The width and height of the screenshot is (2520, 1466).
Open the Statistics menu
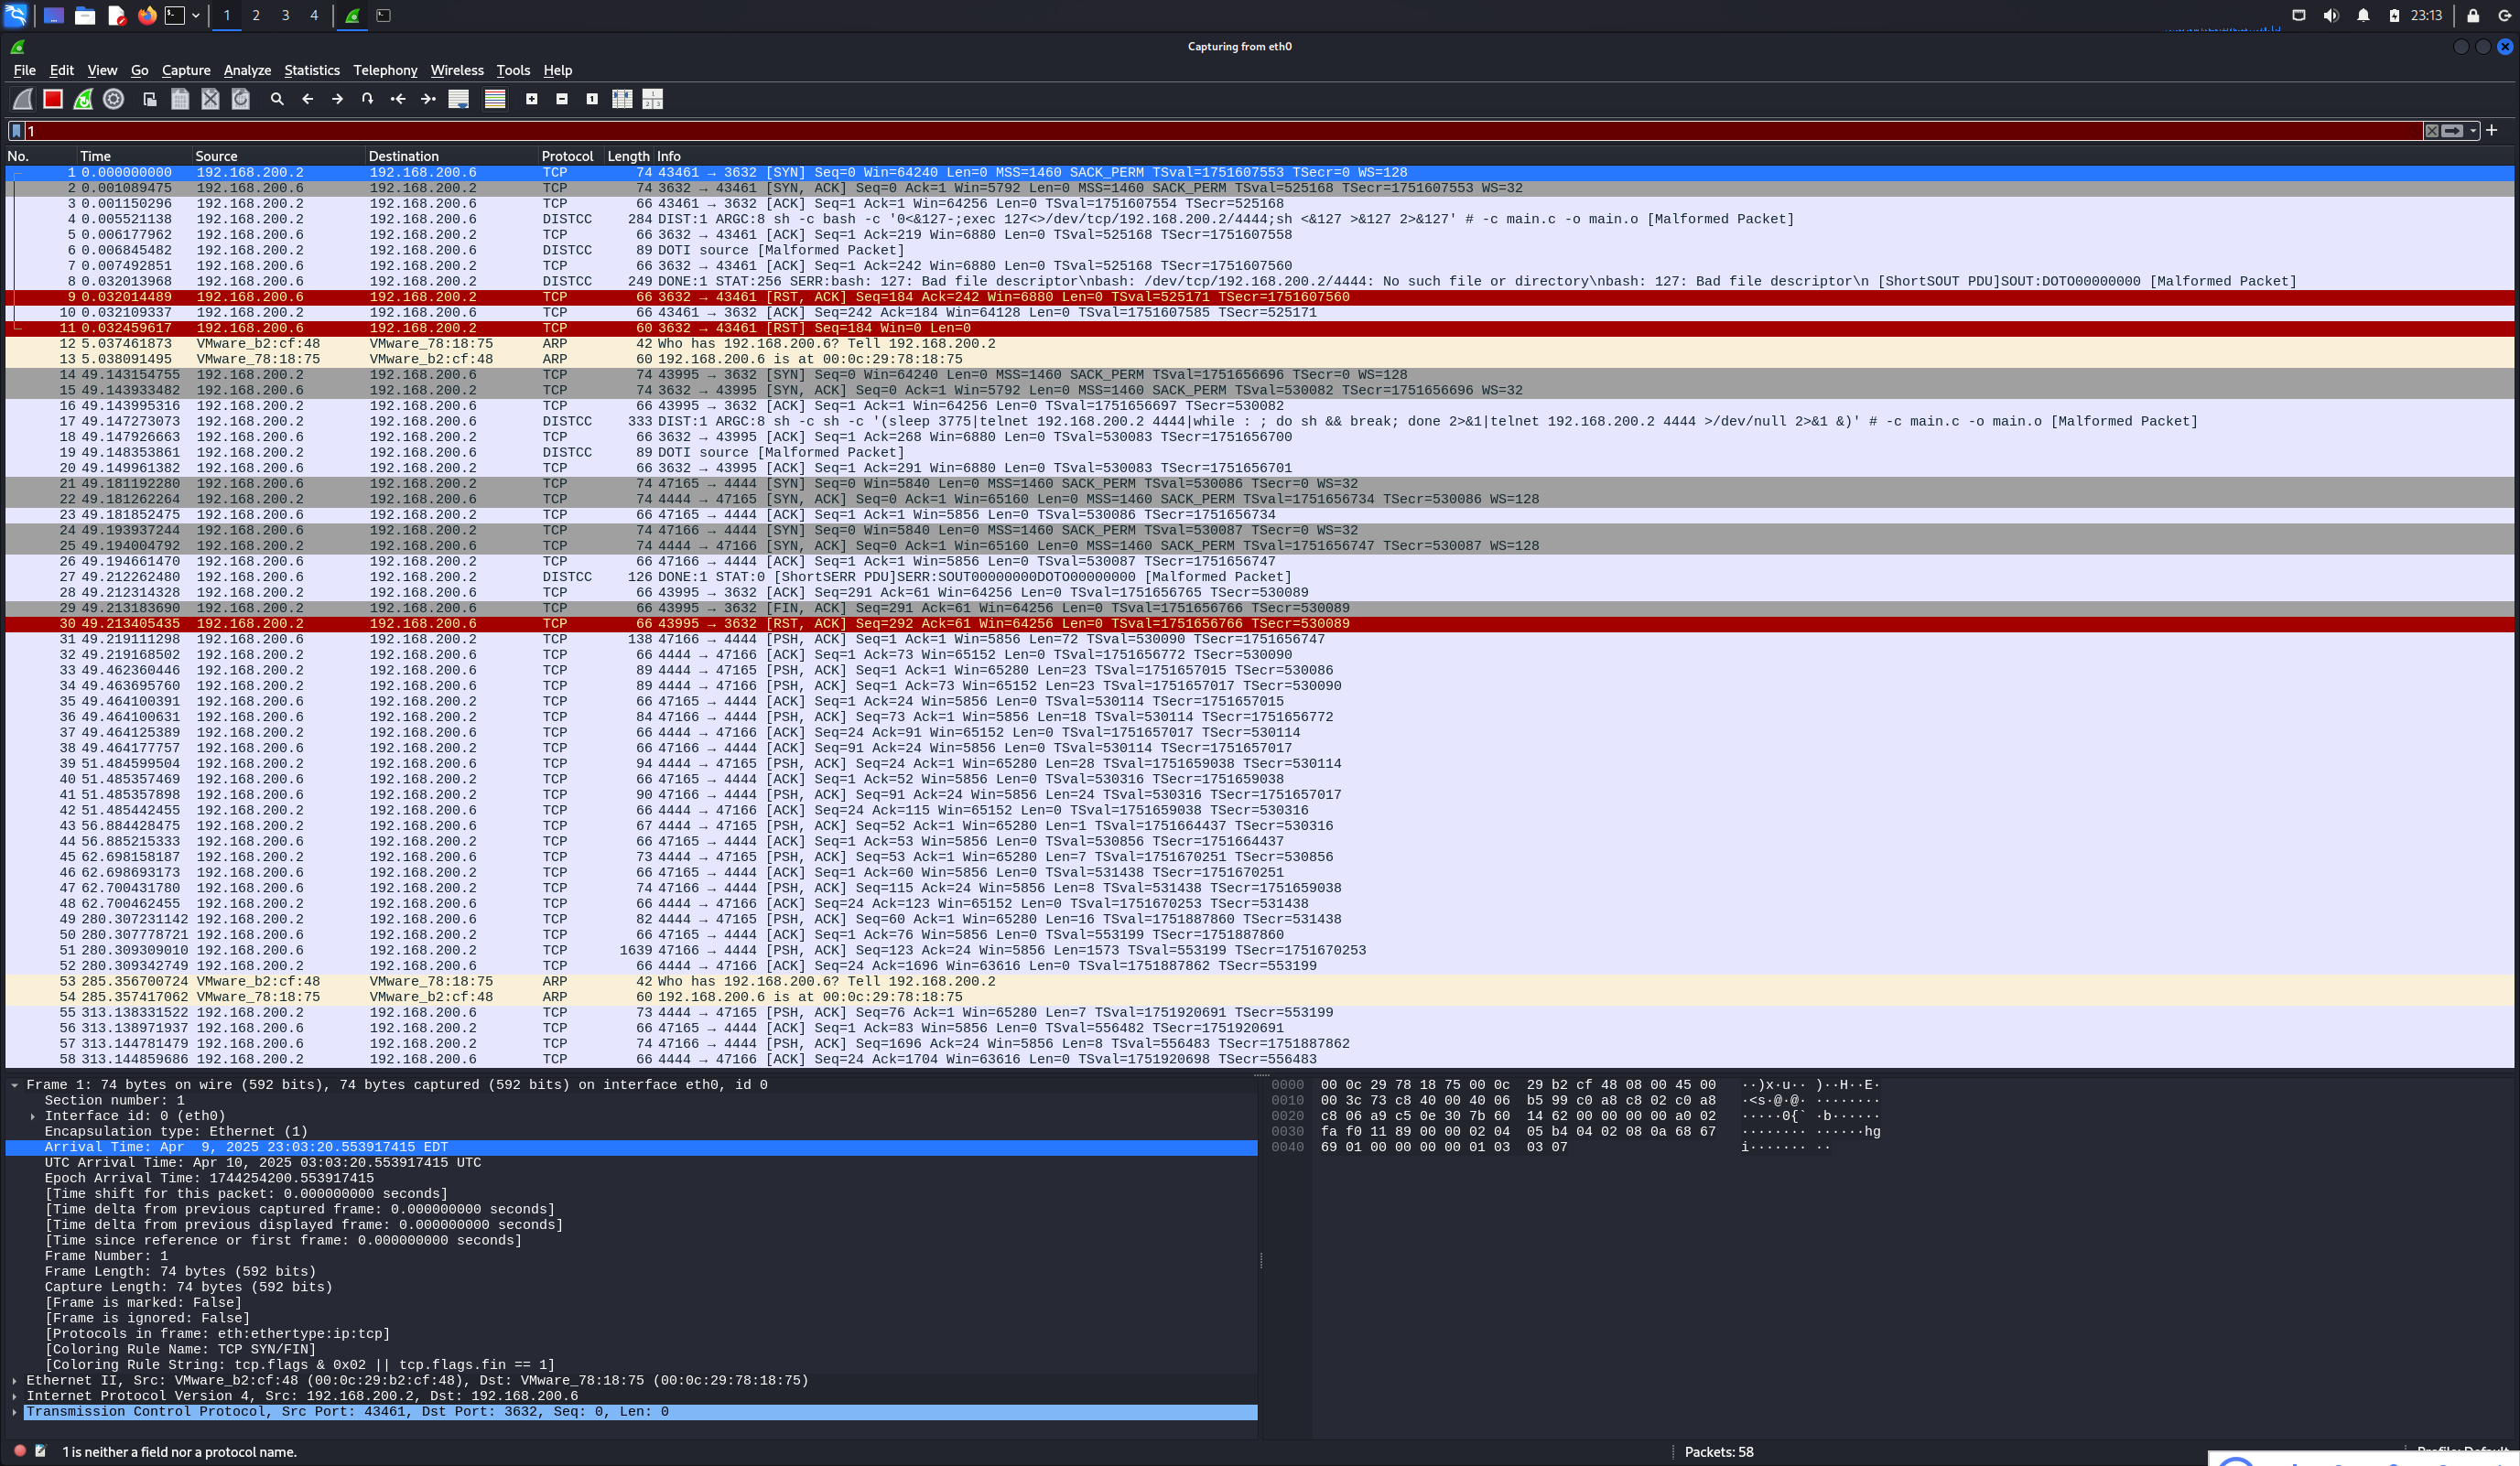(x=311, y=70)
